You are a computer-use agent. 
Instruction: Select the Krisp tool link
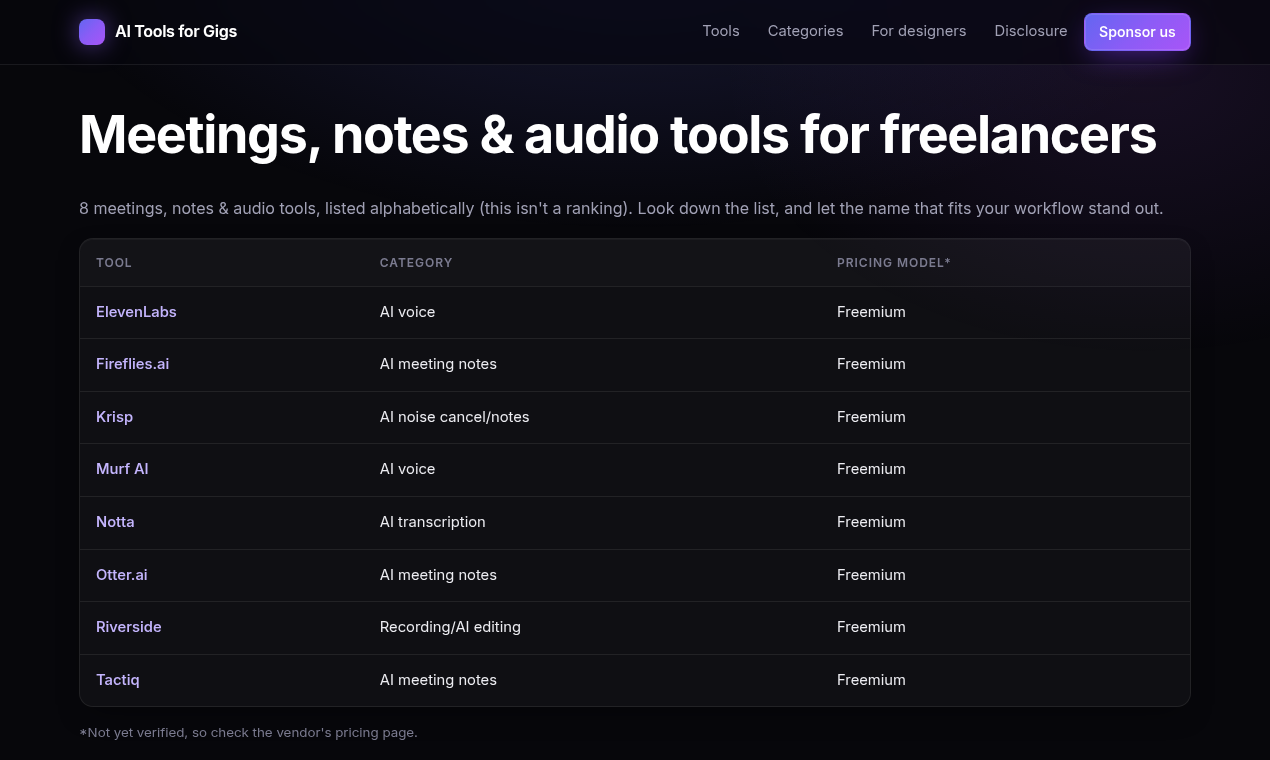pyautogui.click(x=114, y=417)
